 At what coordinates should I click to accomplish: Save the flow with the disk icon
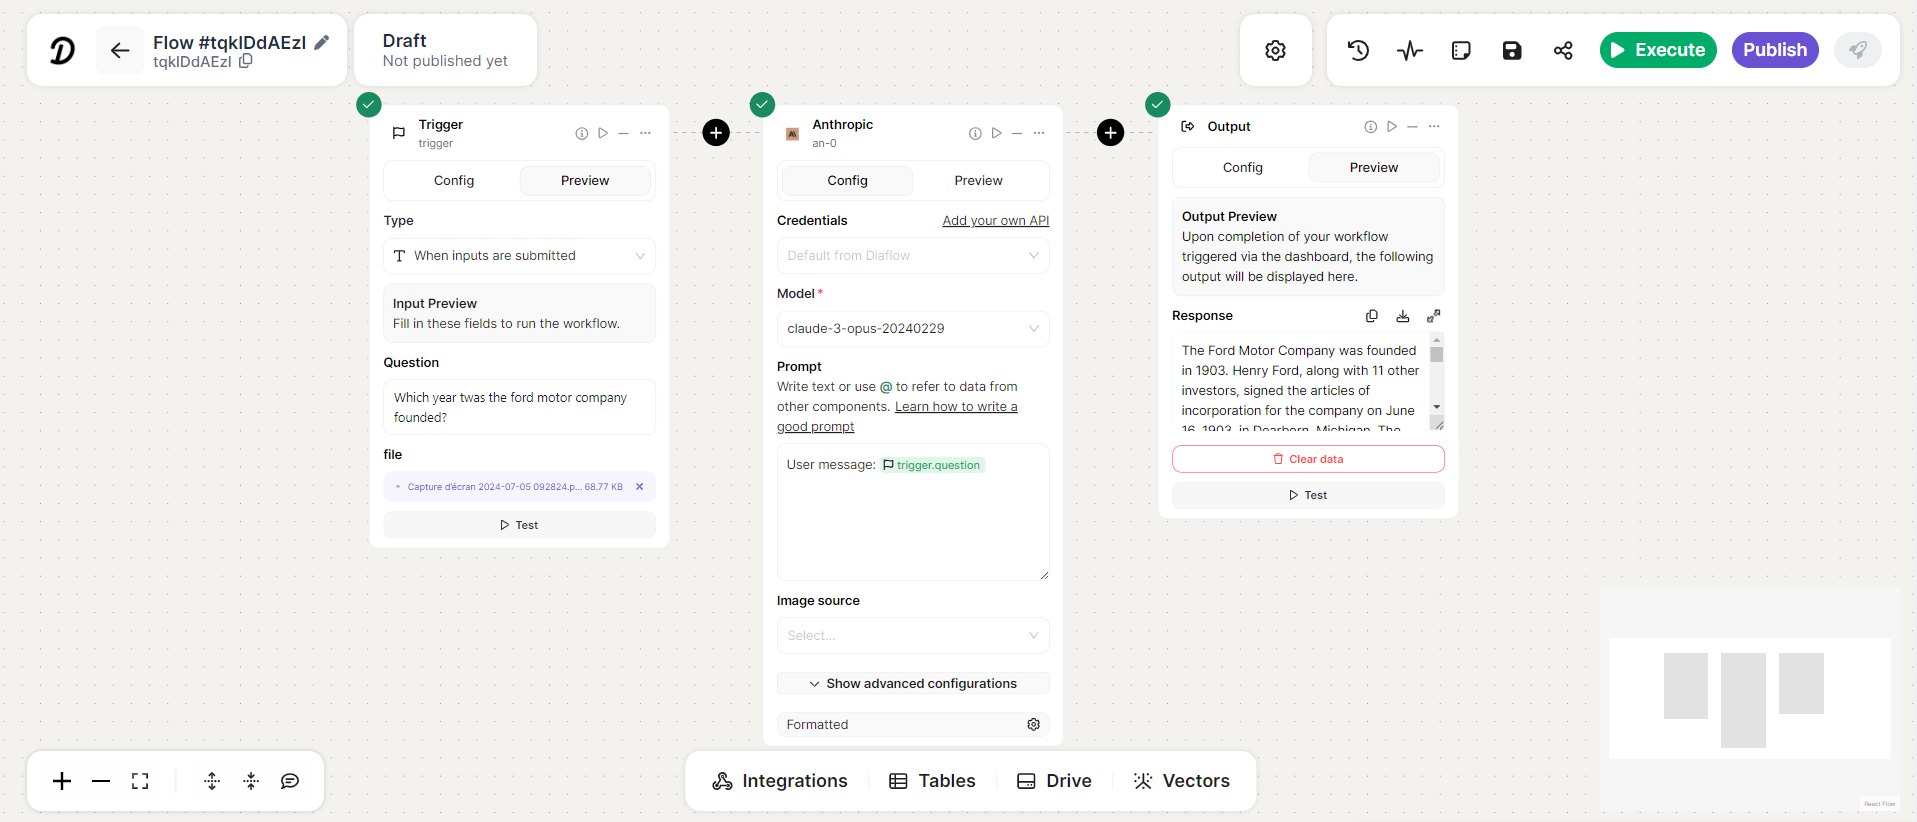point(1512,50)
